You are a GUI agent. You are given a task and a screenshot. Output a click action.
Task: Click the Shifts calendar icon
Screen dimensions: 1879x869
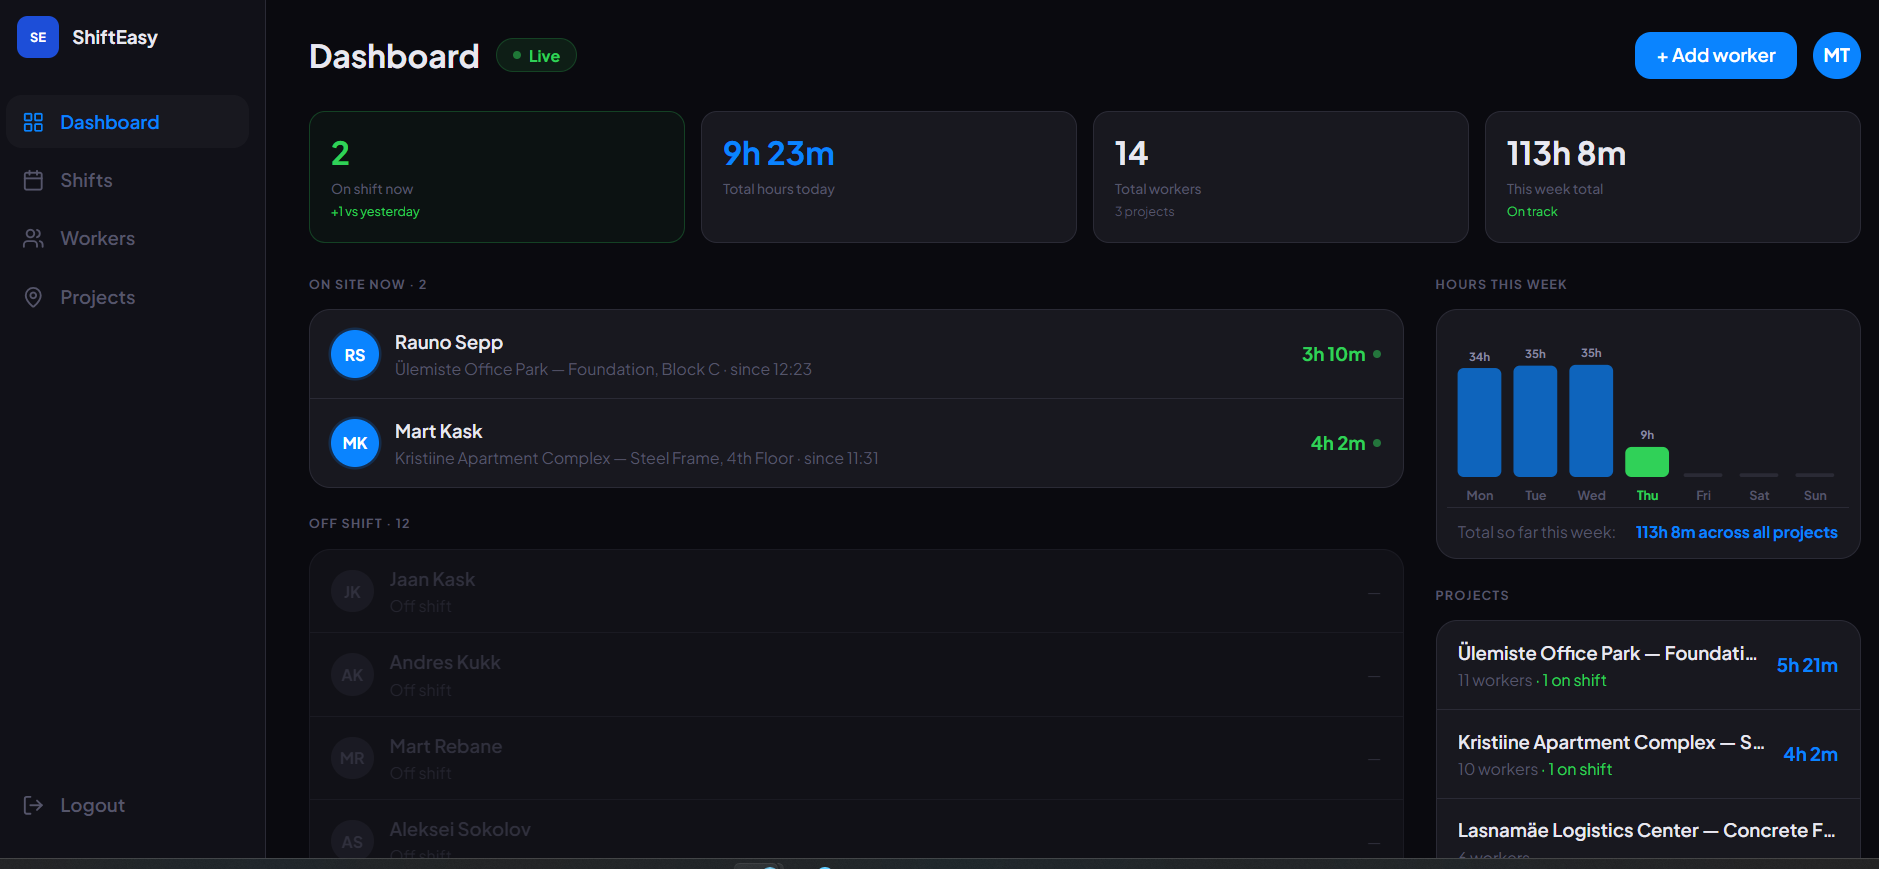(33, 180)
